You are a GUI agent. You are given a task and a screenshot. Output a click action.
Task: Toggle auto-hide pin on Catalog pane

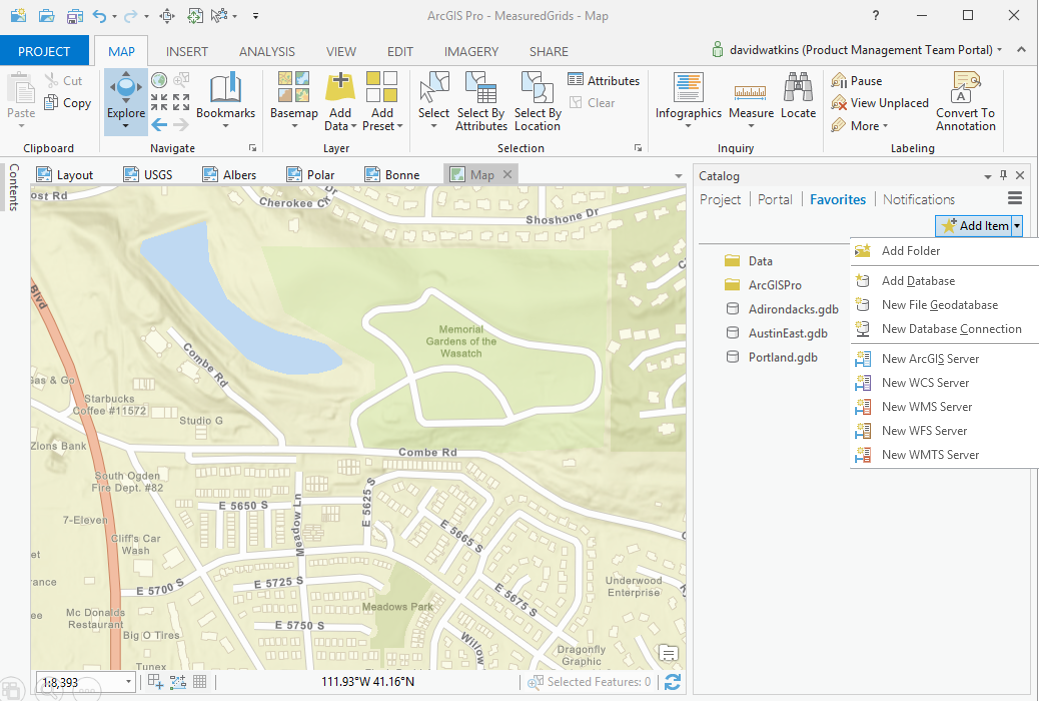pos(1004,176)
